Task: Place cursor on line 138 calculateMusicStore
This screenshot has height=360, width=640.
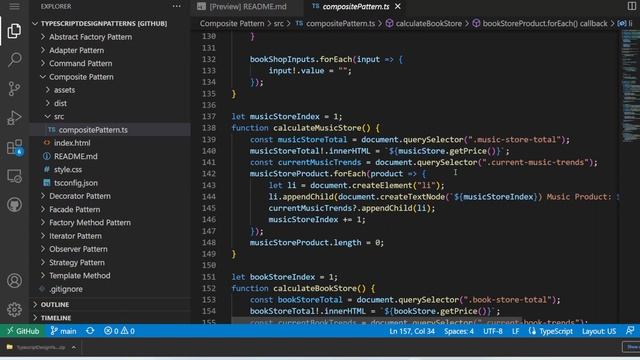Action: point(321,128)
